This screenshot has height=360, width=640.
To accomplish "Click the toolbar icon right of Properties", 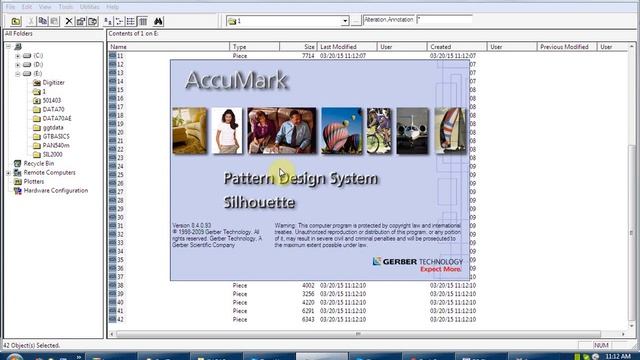I will click(93, 21).
